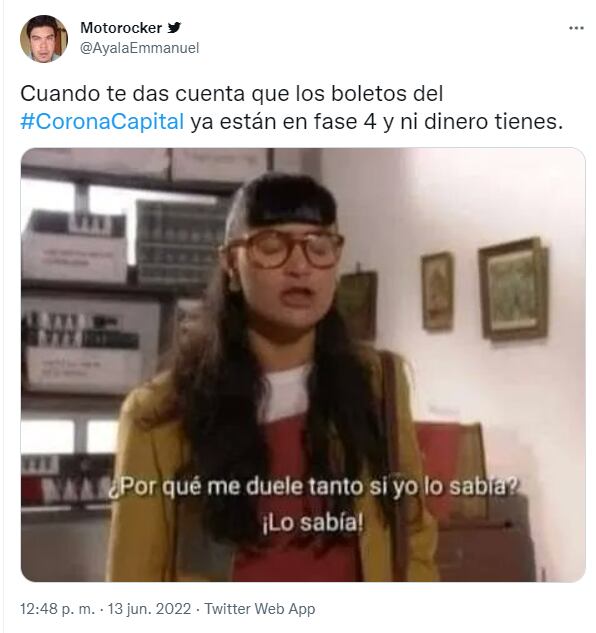
Task: Click the subtitle "¡Lo sabía!" in the meme
Action: click(313, 522)
